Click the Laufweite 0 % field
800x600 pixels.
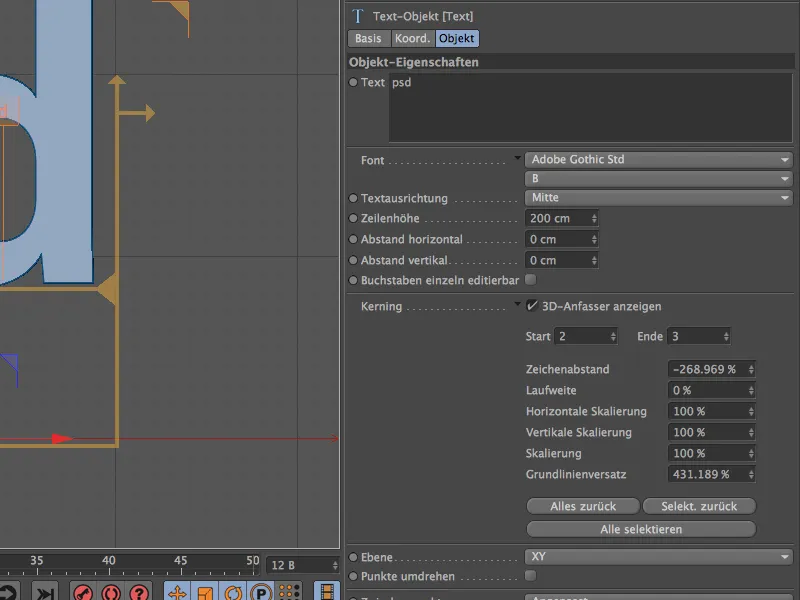[712, 390]
